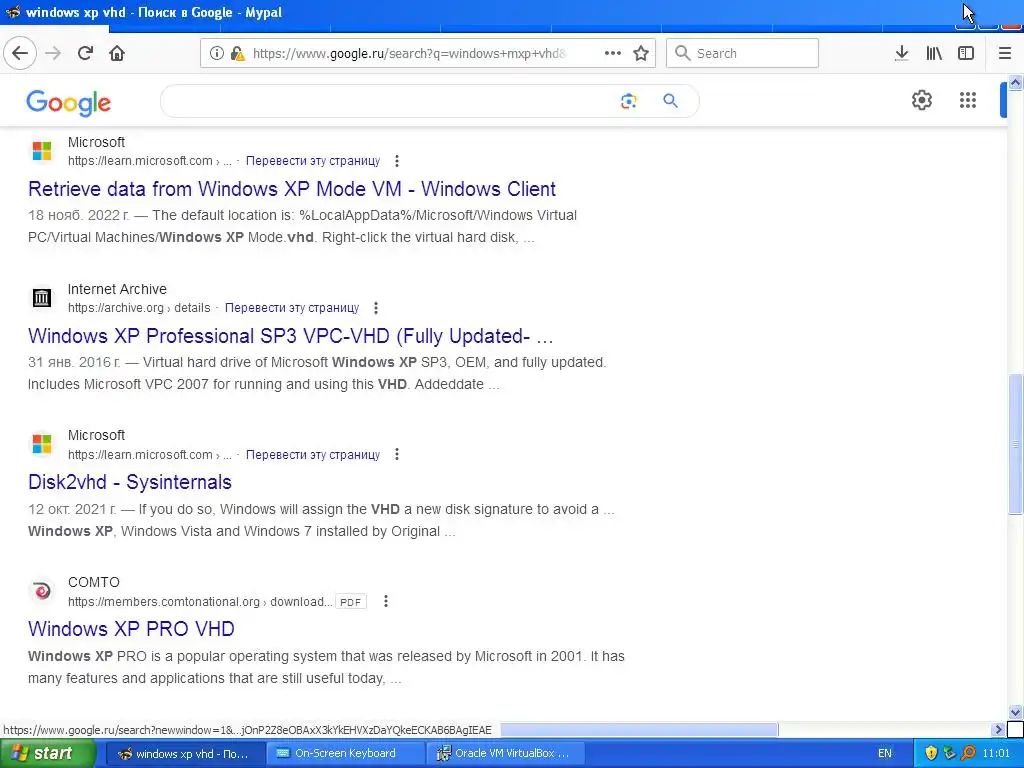Go back to the previous page
This screenshot has height=768, width=1024.
[x=20, y=53]
